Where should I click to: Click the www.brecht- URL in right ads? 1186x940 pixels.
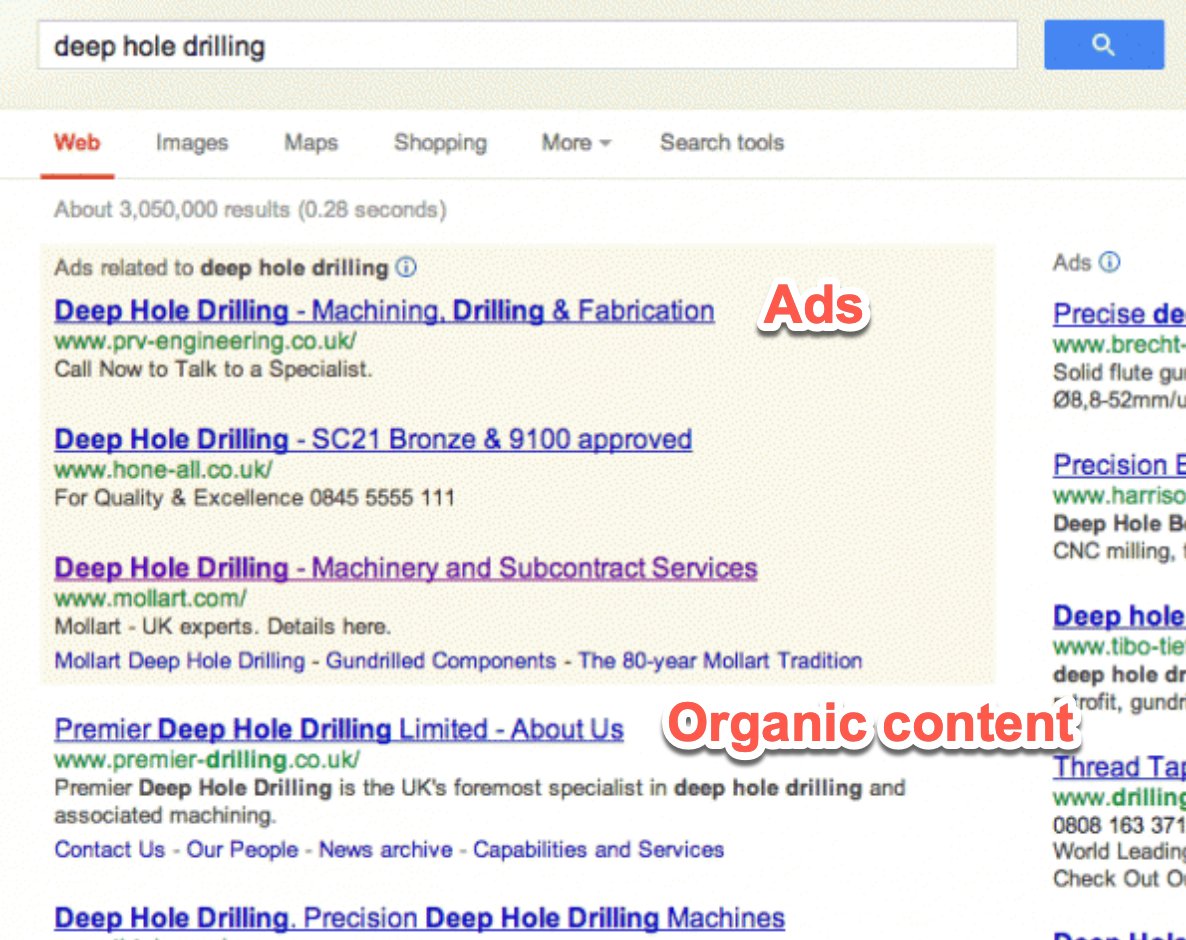tap(1119, 344)
